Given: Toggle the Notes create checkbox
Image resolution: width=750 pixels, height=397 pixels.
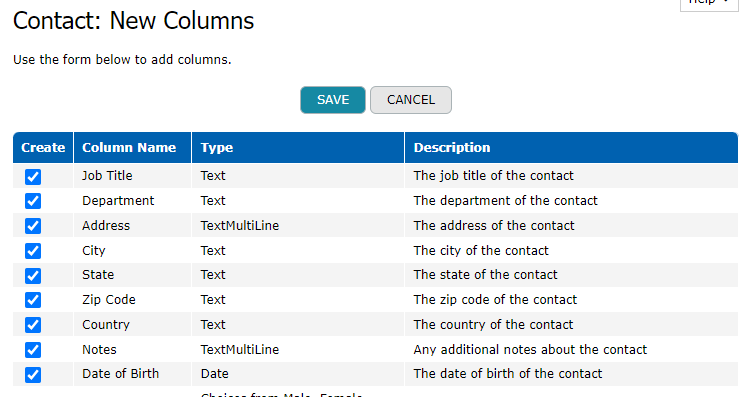Looking at the screenshot, I should pos(33,350).
